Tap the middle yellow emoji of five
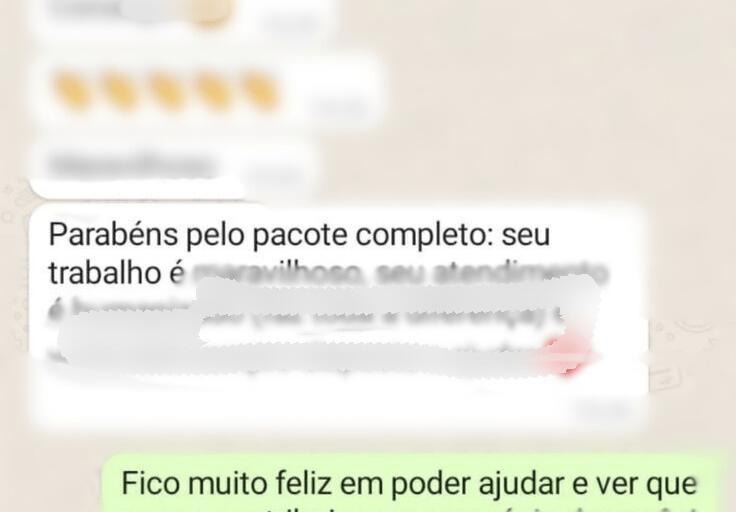 coord(166,91)
